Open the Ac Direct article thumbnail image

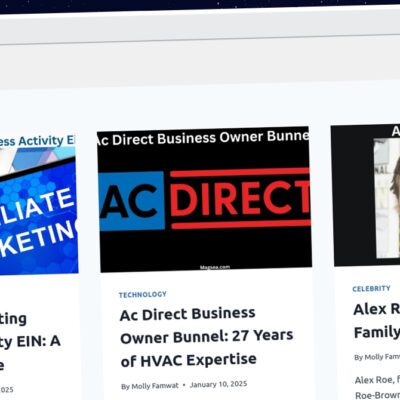click(204, 199)
